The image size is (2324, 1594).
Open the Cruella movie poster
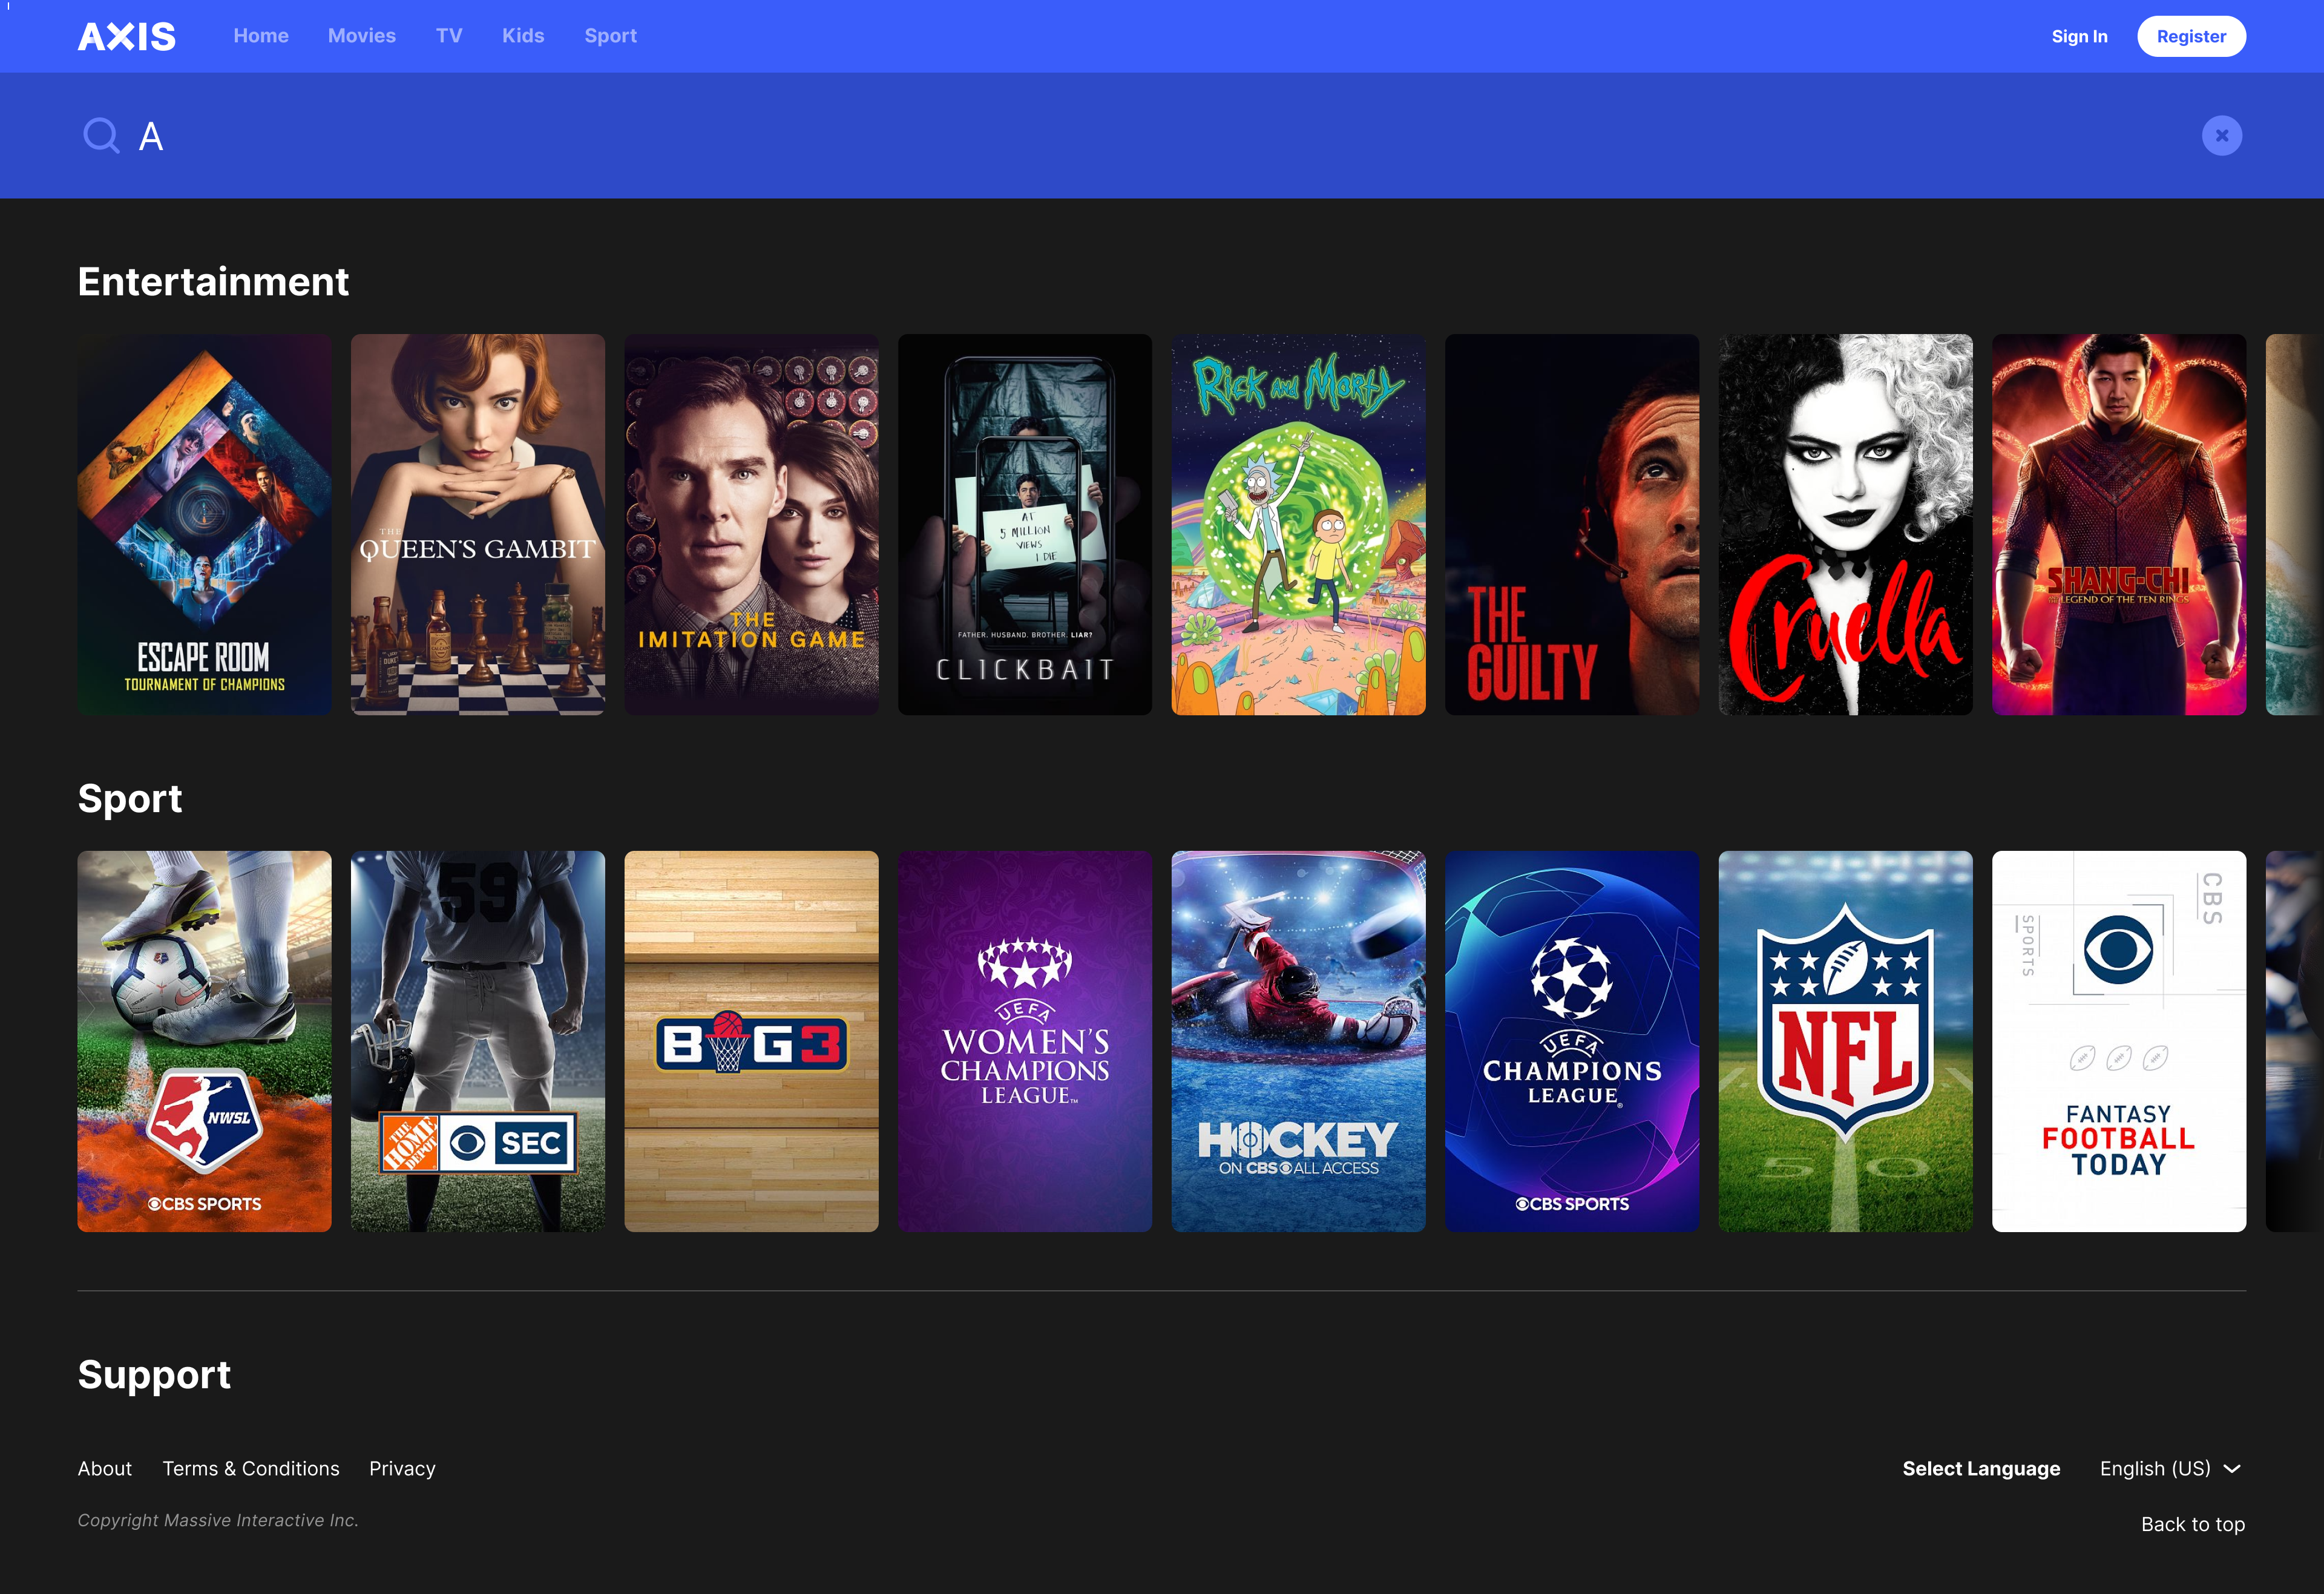tap(1845, 524)
